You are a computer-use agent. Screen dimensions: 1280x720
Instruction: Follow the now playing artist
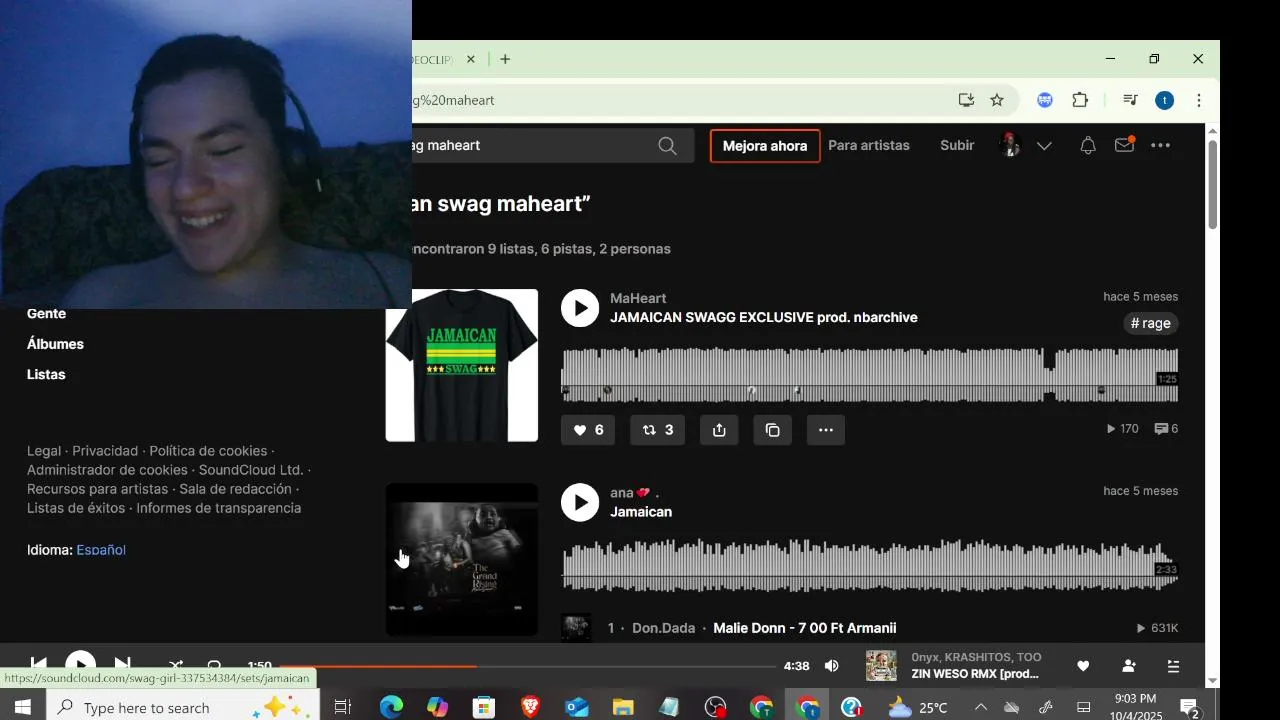(1129, 666)
